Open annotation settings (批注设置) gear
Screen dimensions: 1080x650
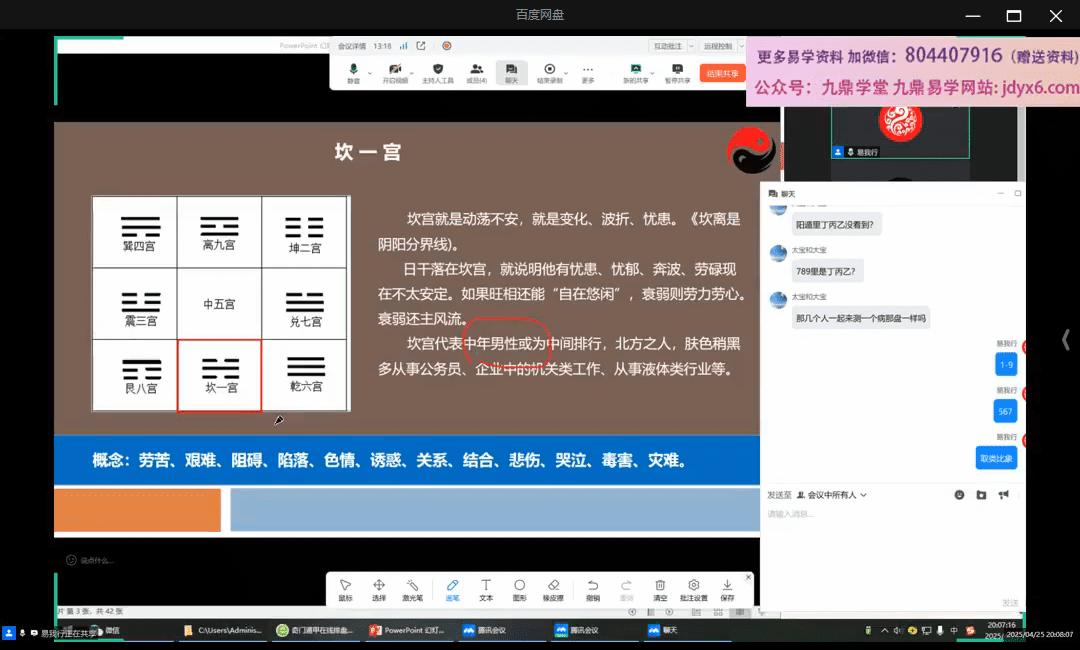tap(693, 589)
